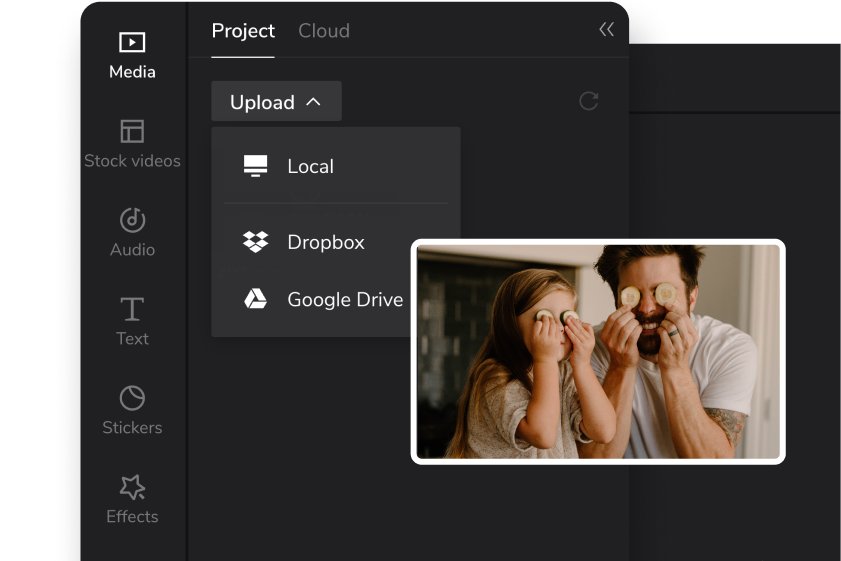
Task: Switch to the Cloud tab
Action: tap(324, 31)
